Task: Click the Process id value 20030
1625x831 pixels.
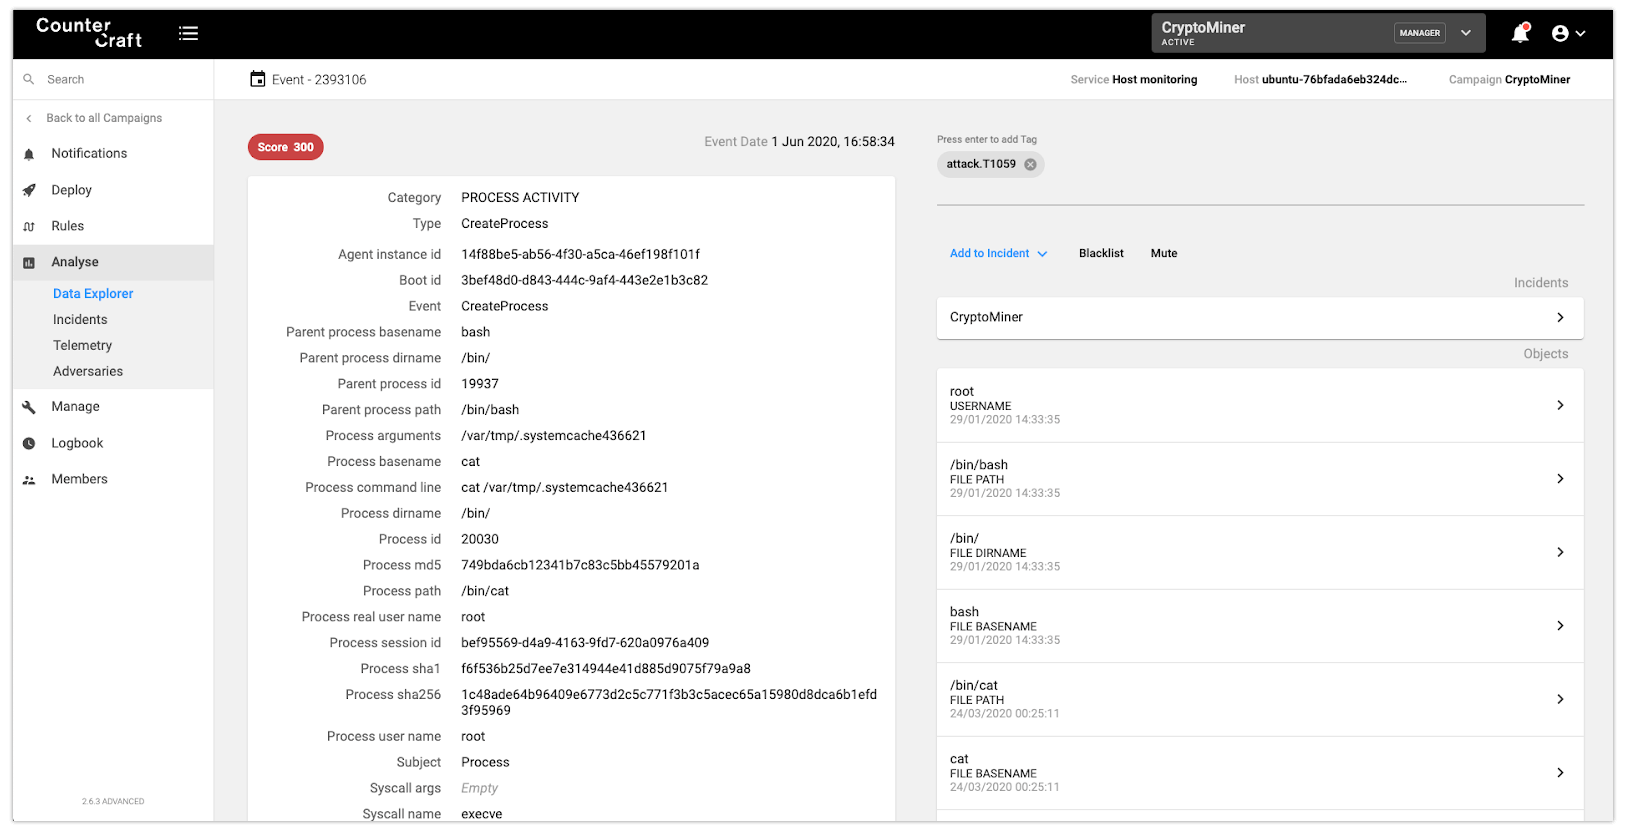Action: tap(480, 539)
